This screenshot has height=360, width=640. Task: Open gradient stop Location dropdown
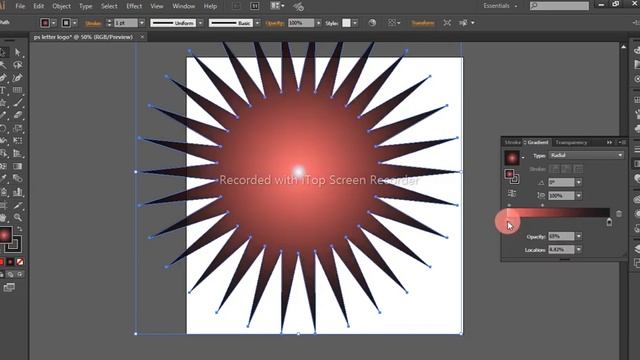coord(579,249)
